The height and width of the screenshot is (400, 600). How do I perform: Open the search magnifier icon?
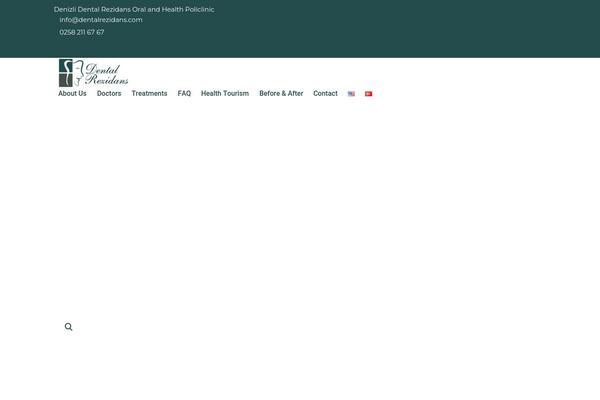[x=68, y=327]
